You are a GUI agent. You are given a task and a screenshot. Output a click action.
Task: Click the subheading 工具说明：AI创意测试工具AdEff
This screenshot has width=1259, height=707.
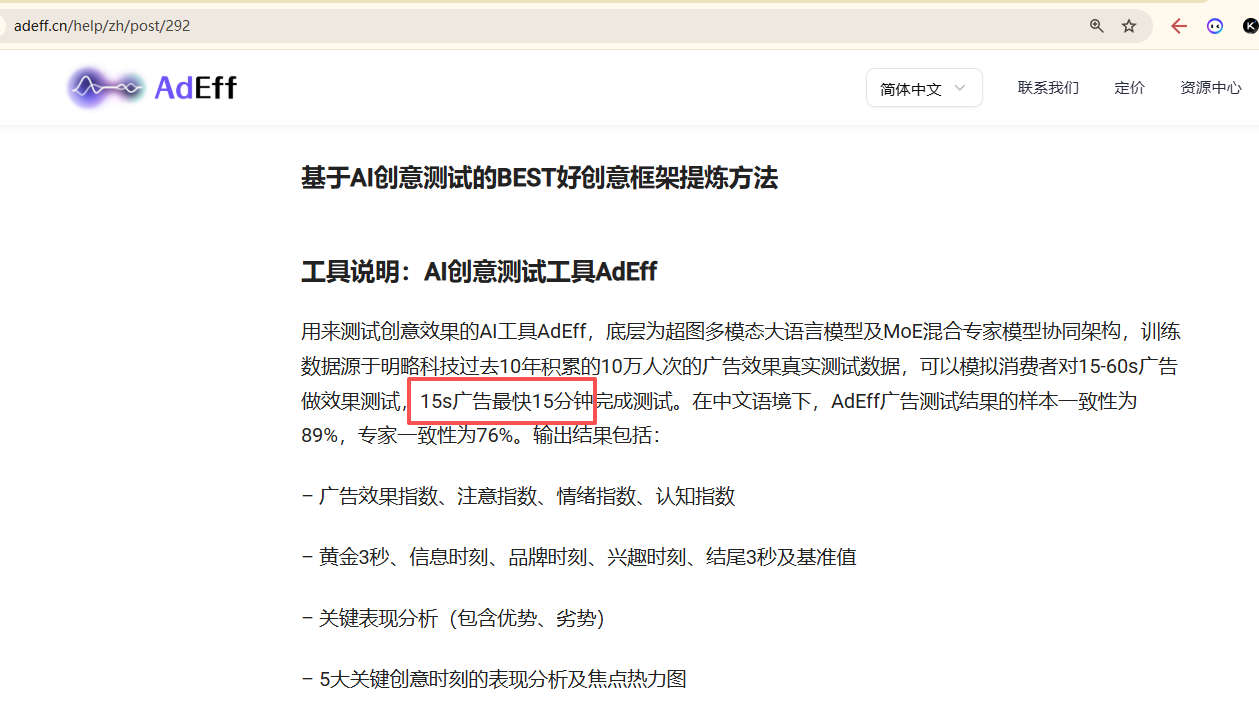tap(479, 272)
